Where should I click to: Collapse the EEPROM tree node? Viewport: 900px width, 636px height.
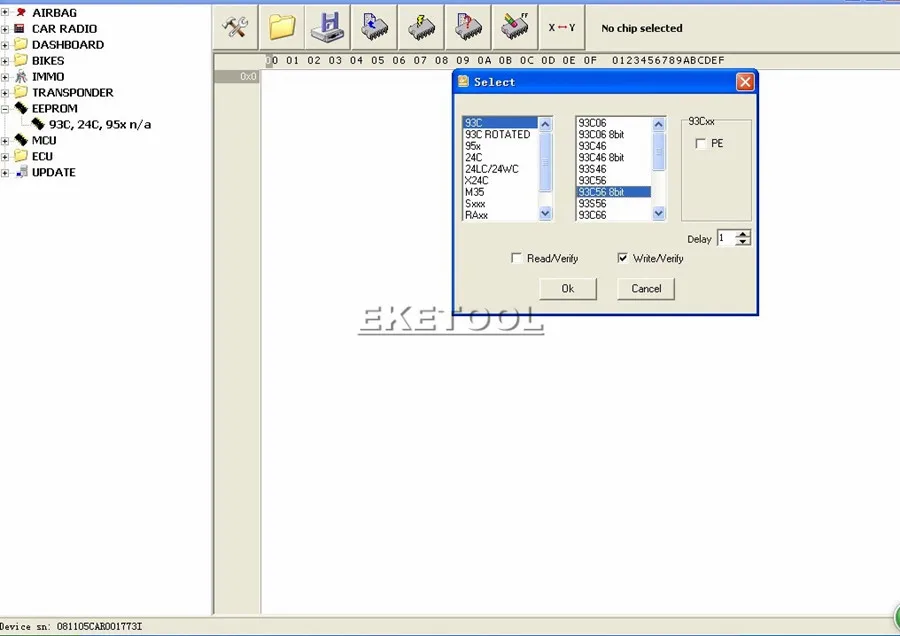[5, 108]
